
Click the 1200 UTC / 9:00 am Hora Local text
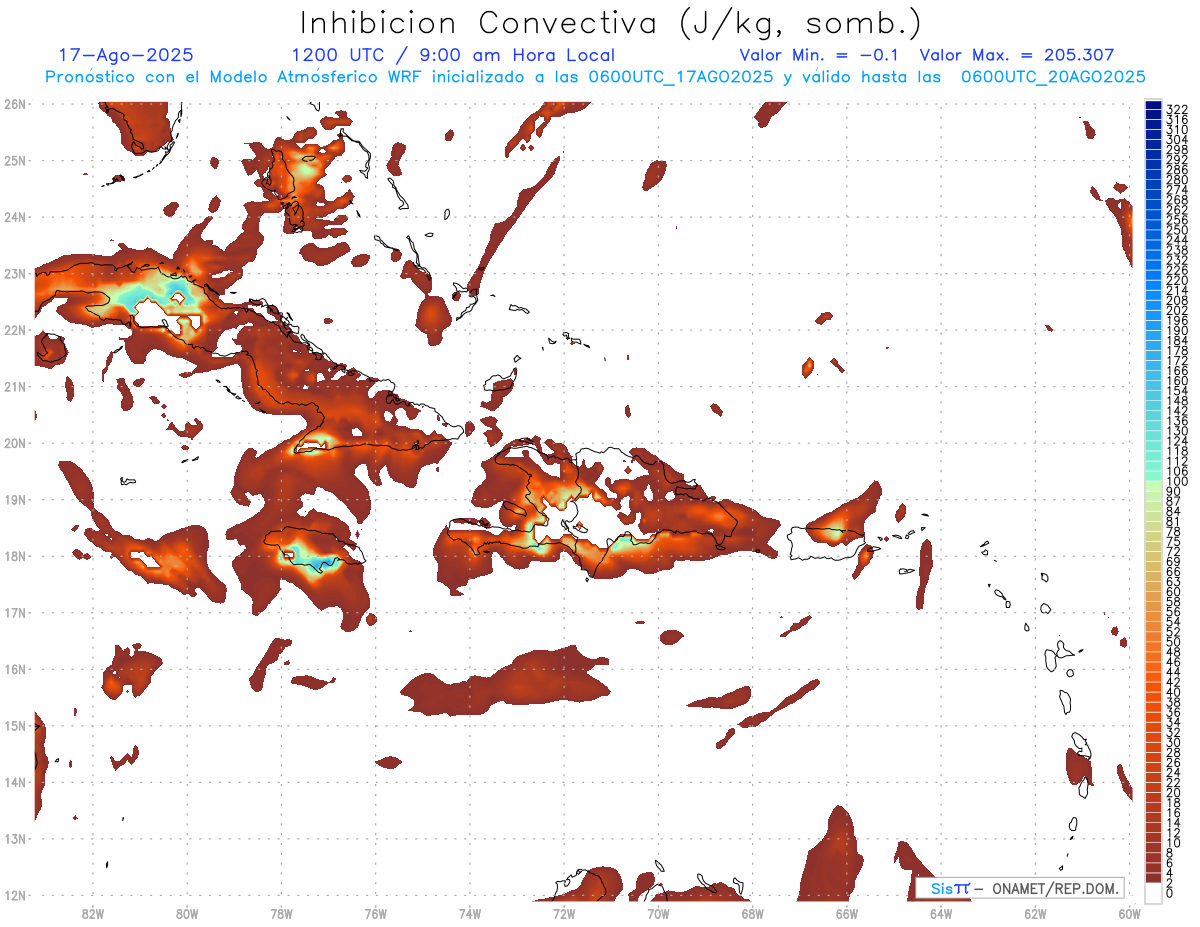coord(453,55)
